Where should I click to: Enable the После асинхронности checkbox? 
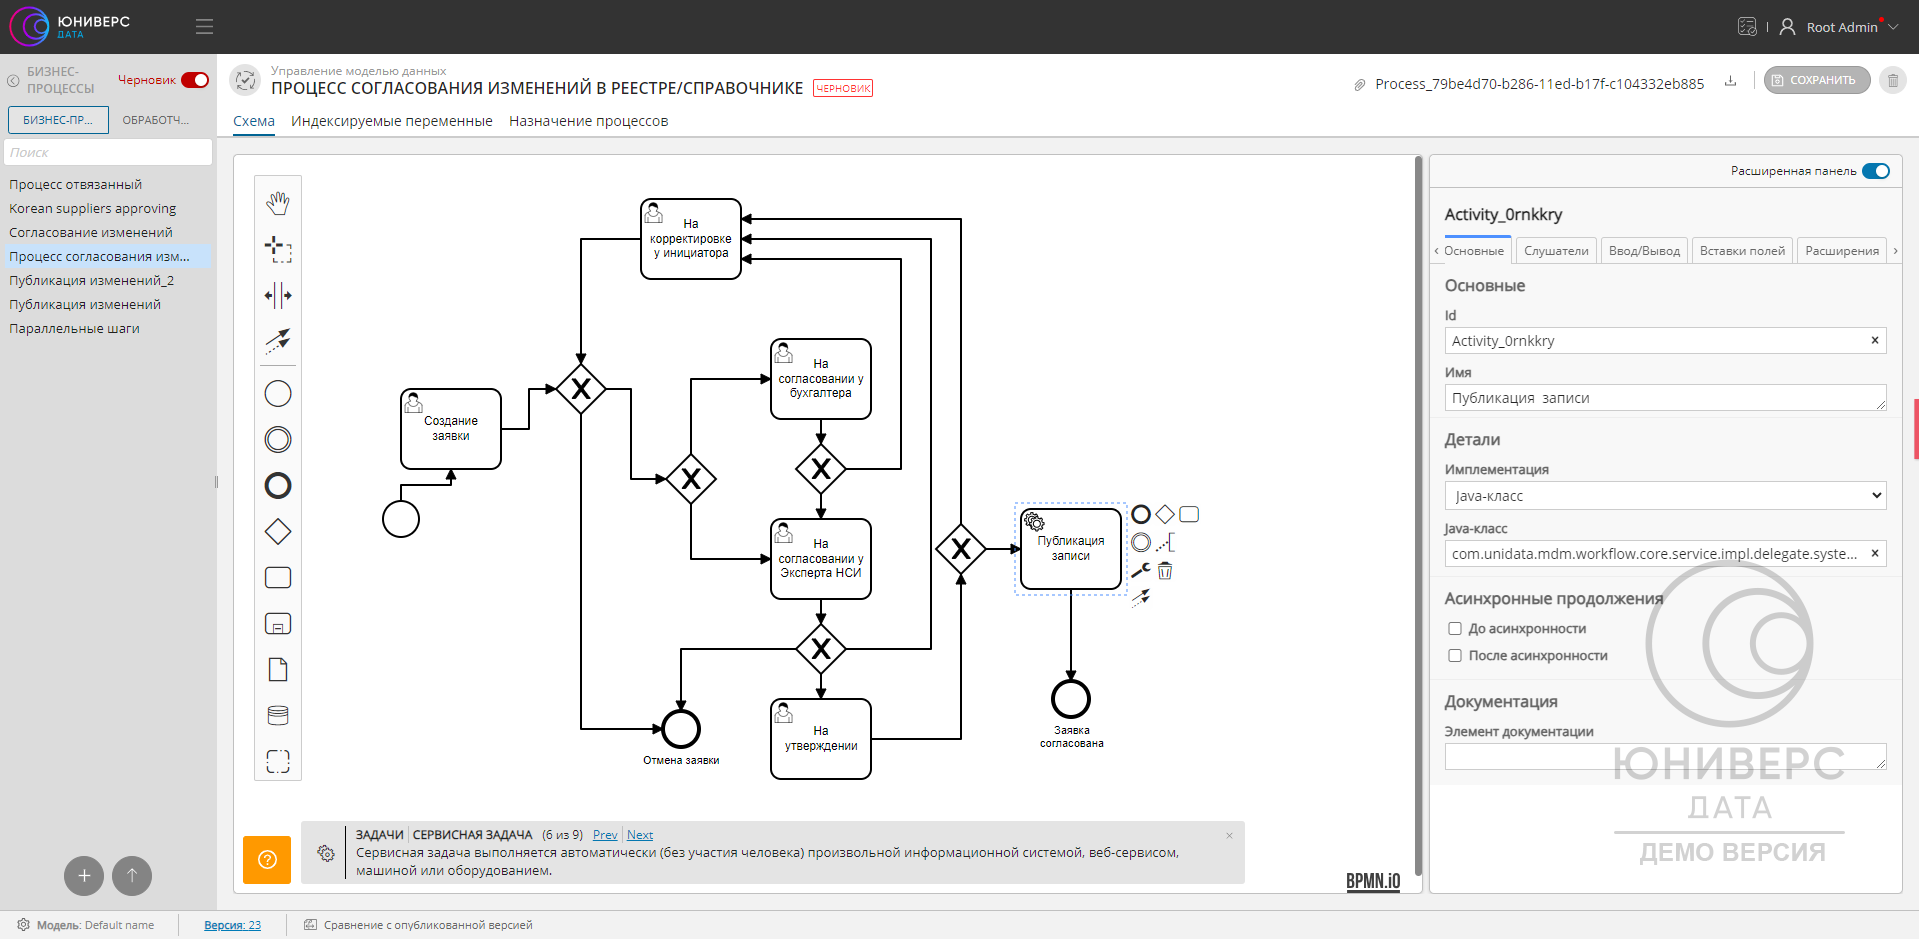coord(1455,656)
